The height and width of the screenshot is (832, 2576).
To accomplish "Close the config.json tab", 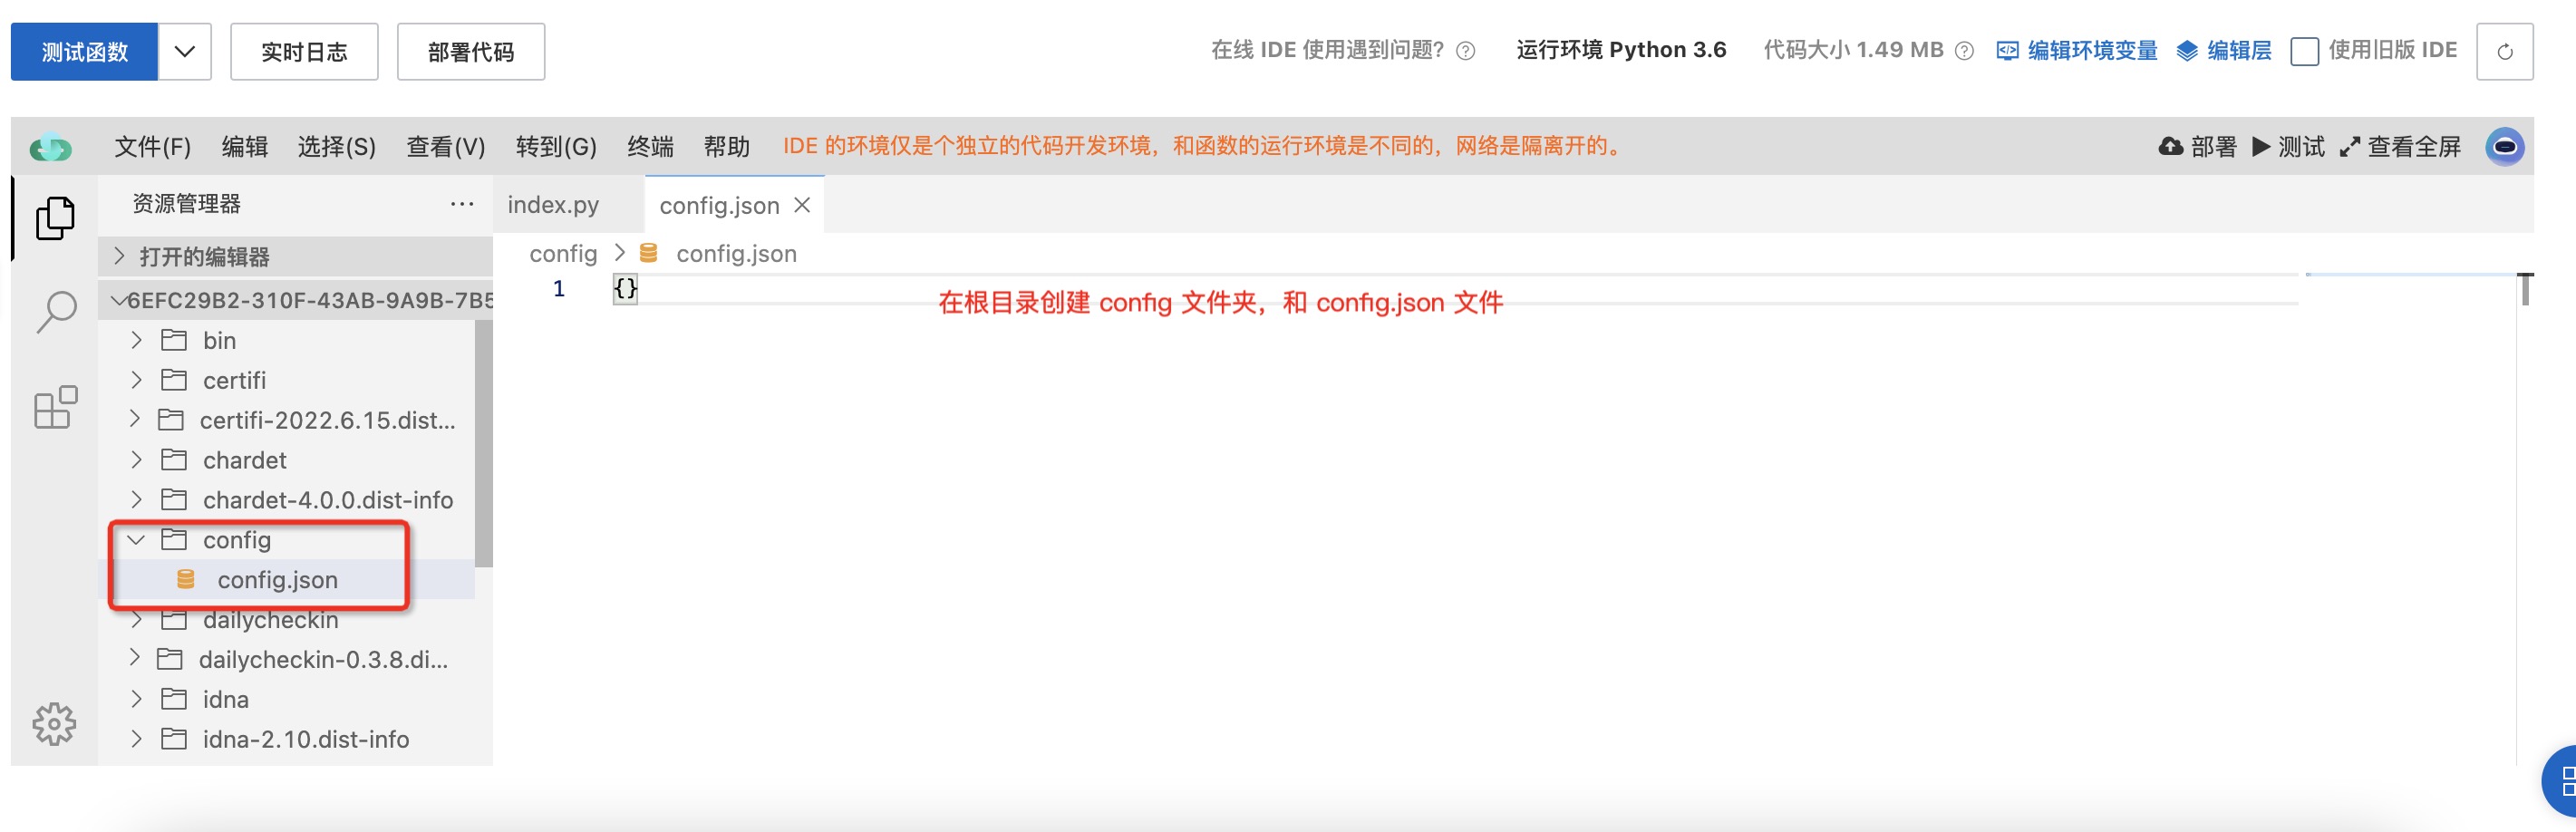I will (802, 205).
